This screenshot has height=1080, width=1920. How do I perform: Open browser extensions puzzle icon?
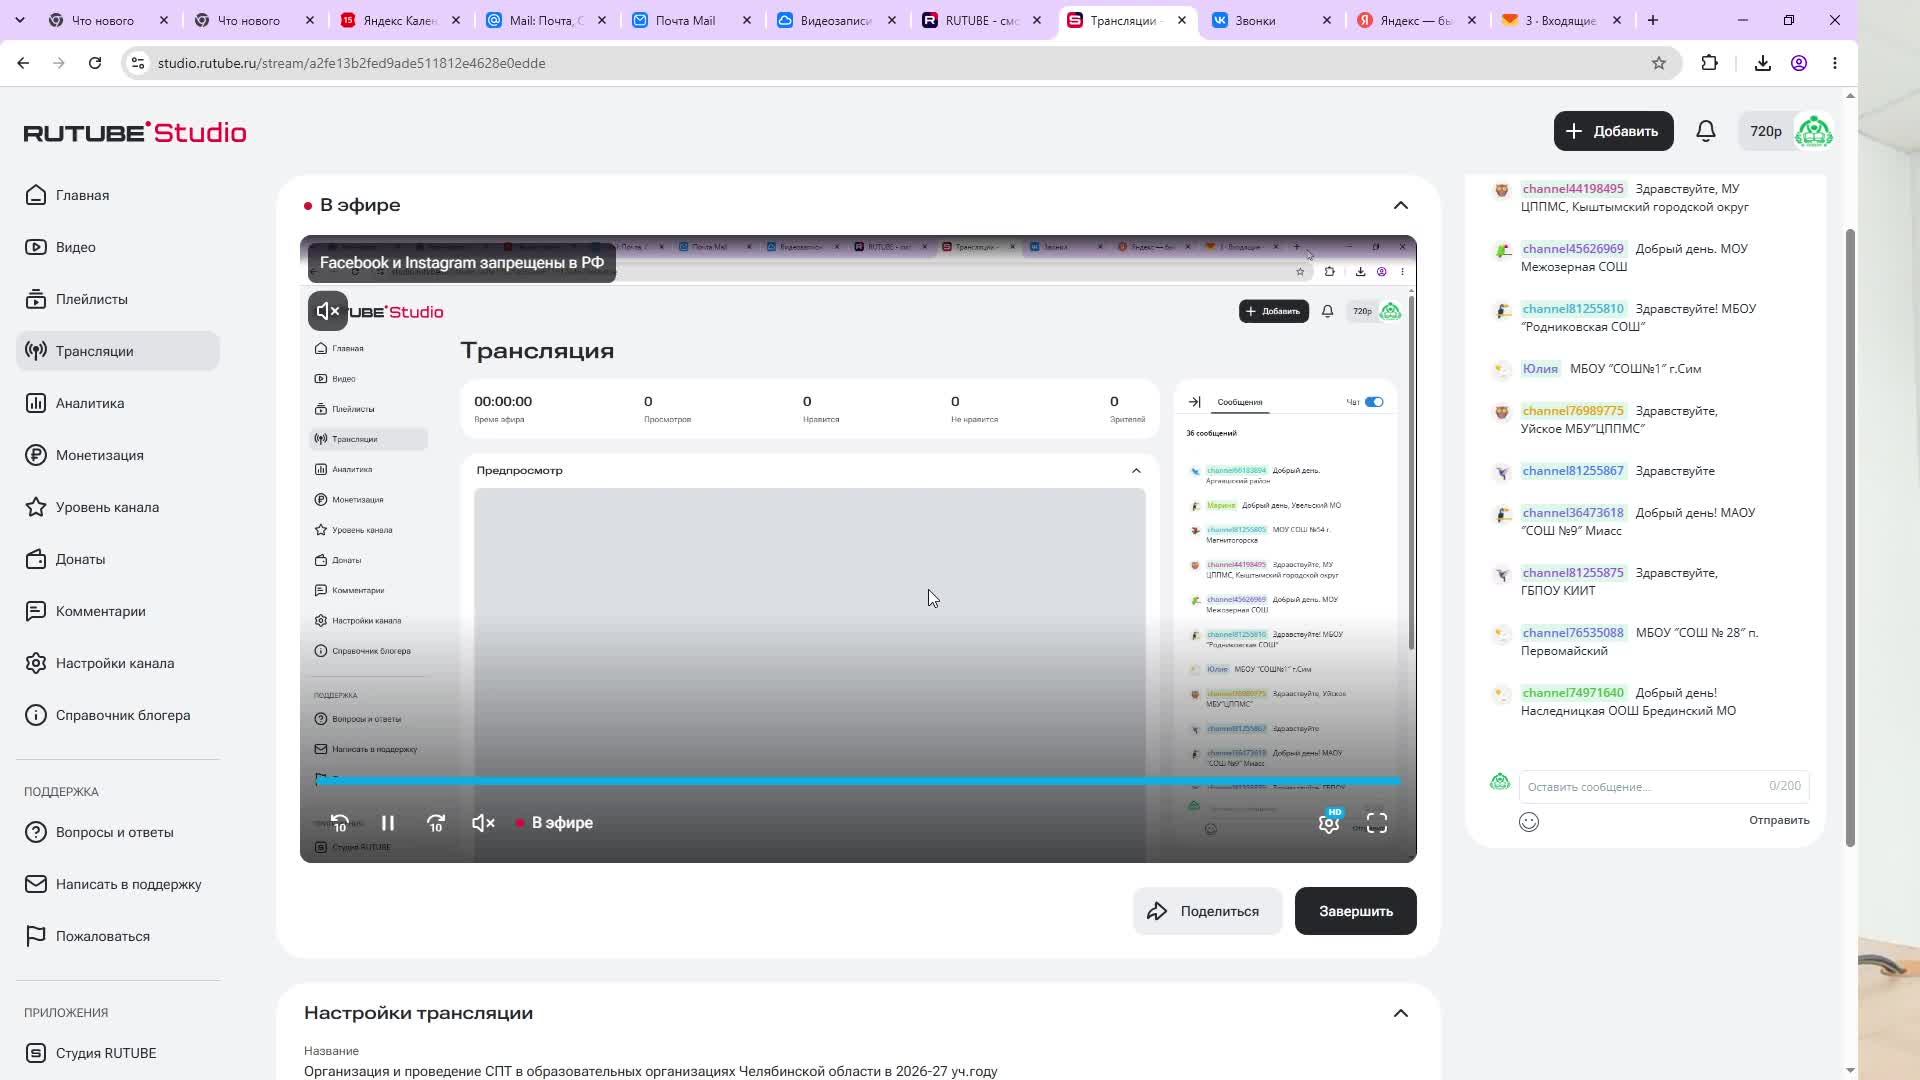pos(1710,63)
